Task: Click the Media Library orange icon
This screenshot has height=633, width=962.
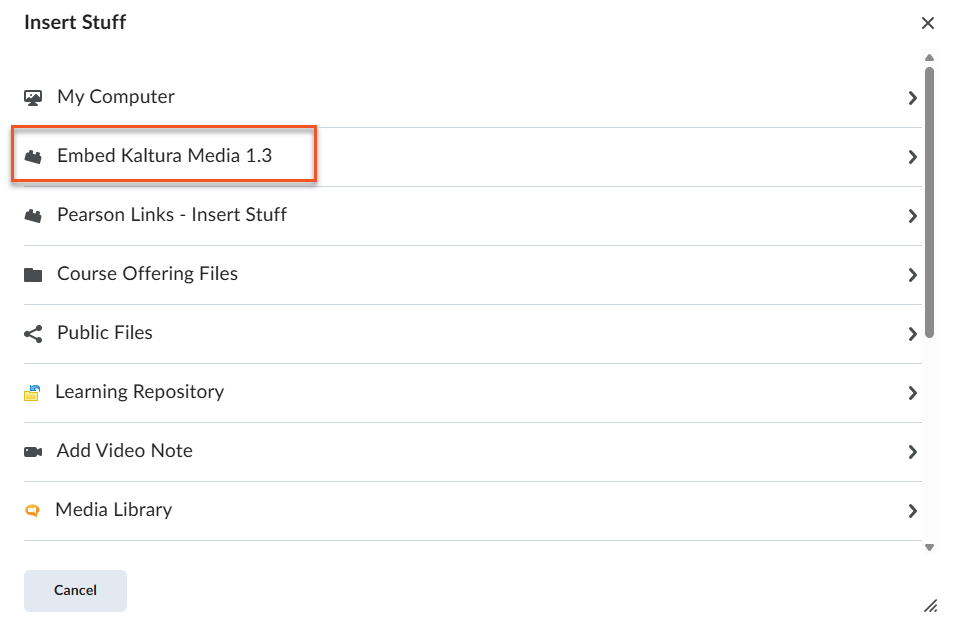Action: point(32,511)
